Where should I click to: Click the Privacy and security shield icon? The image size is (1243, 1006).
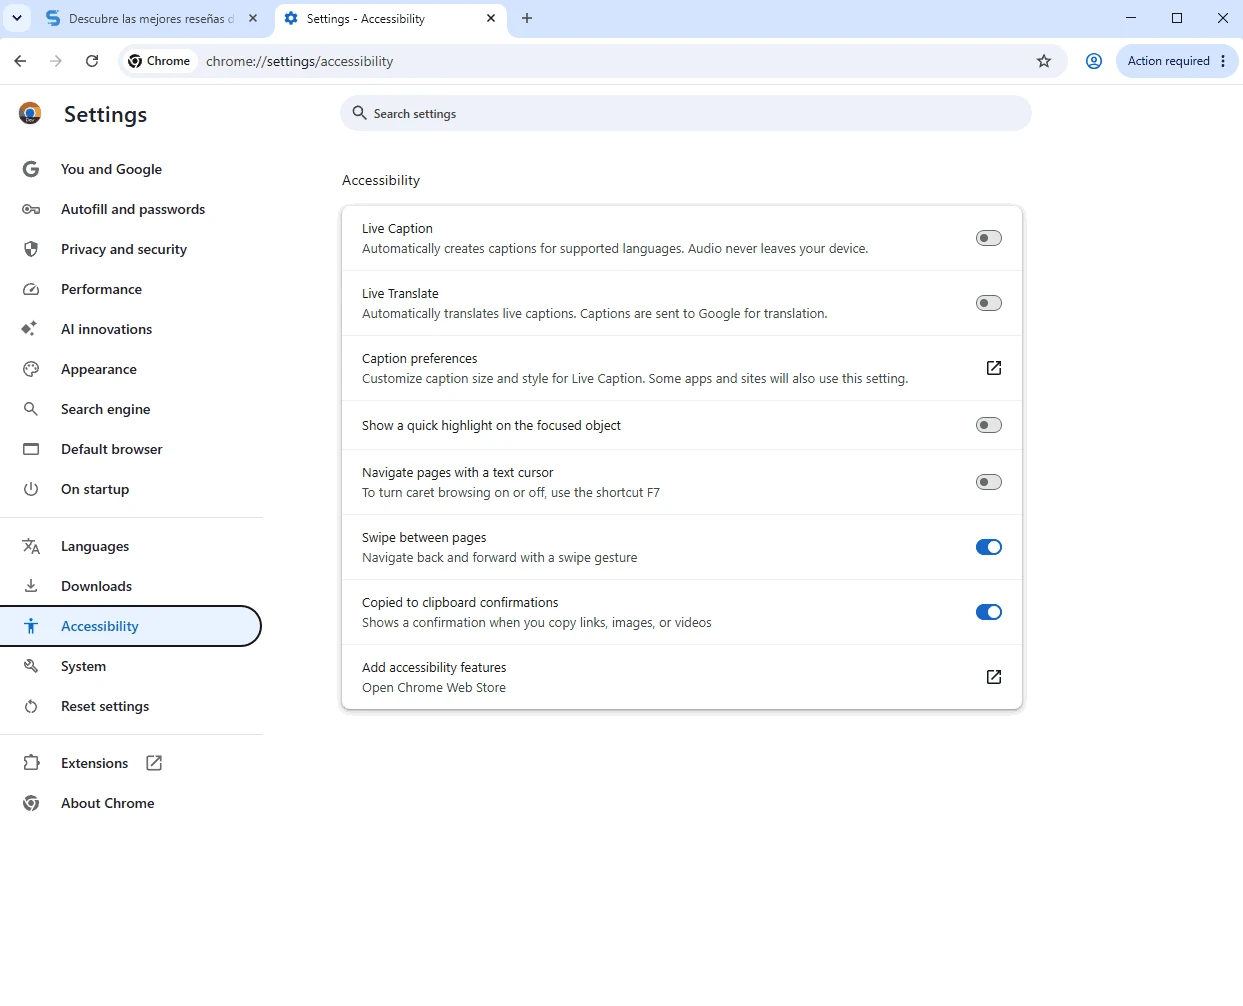31,249
